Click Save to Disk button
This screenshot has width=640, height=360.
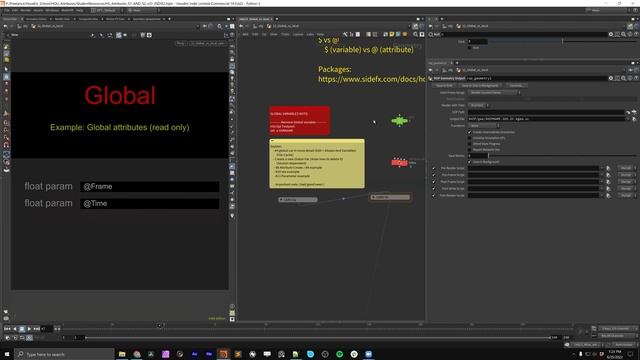pos(444,86)
